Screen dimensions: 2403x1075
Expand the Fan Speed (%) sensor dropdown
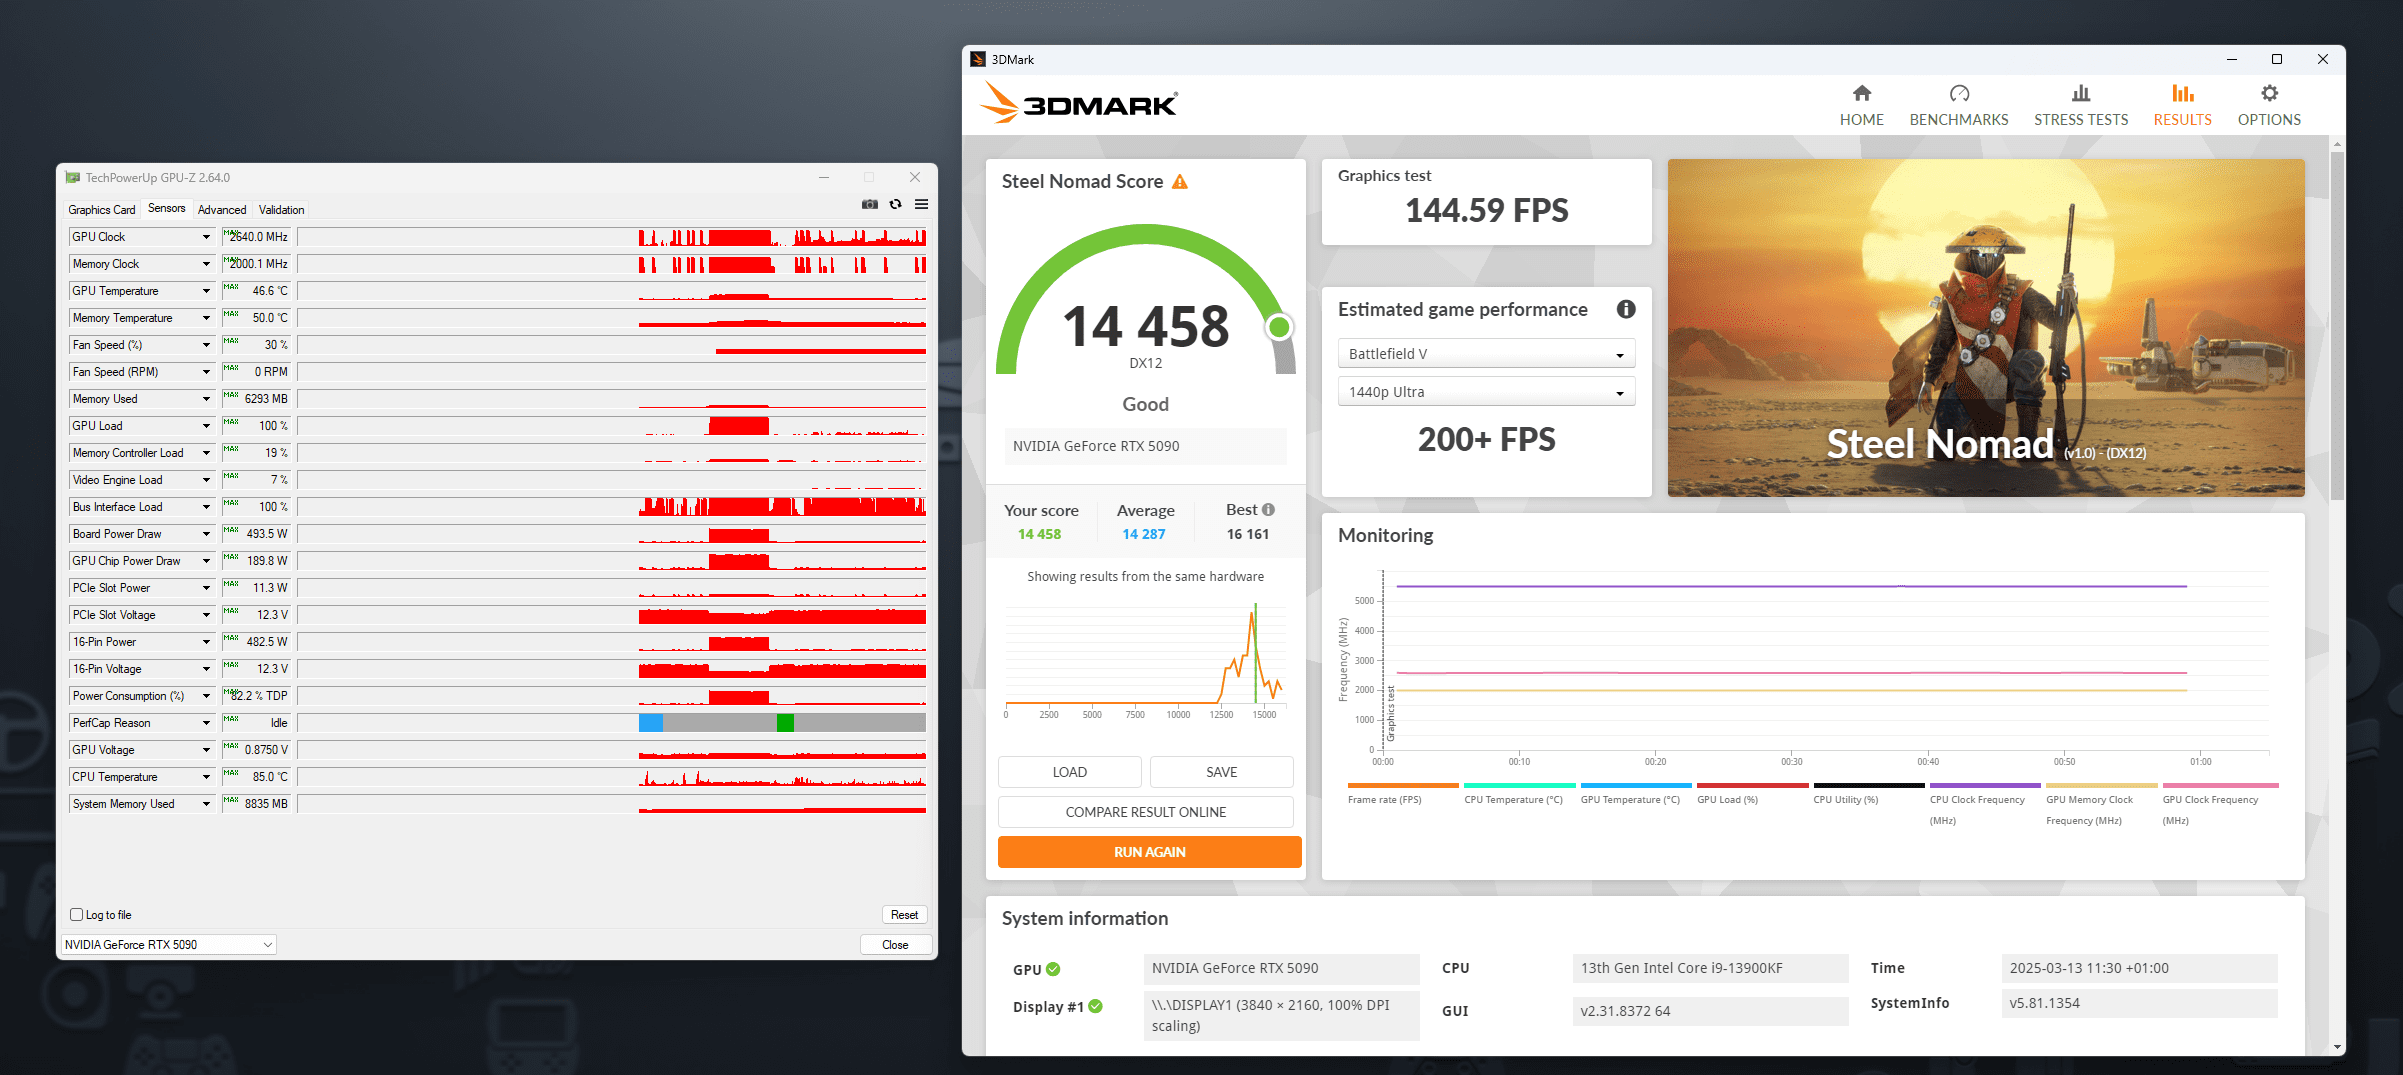(x=206, y=345)
